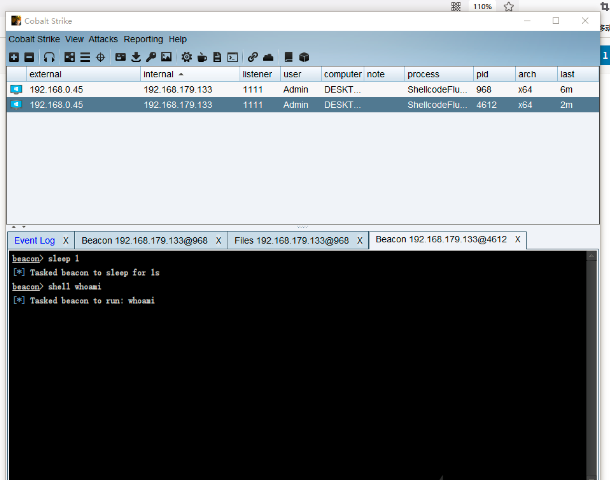Open the help page via the book icon

[289, 57]
